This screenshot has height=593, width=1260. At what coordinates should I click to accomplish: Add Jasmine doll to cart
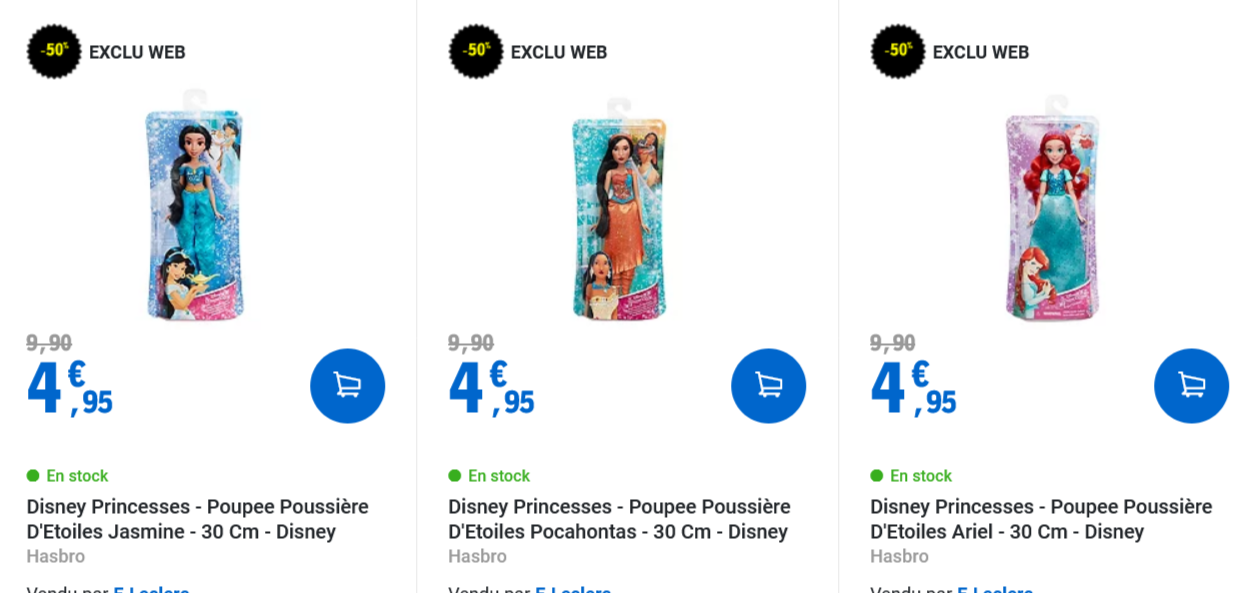click(x=347, y=385)
